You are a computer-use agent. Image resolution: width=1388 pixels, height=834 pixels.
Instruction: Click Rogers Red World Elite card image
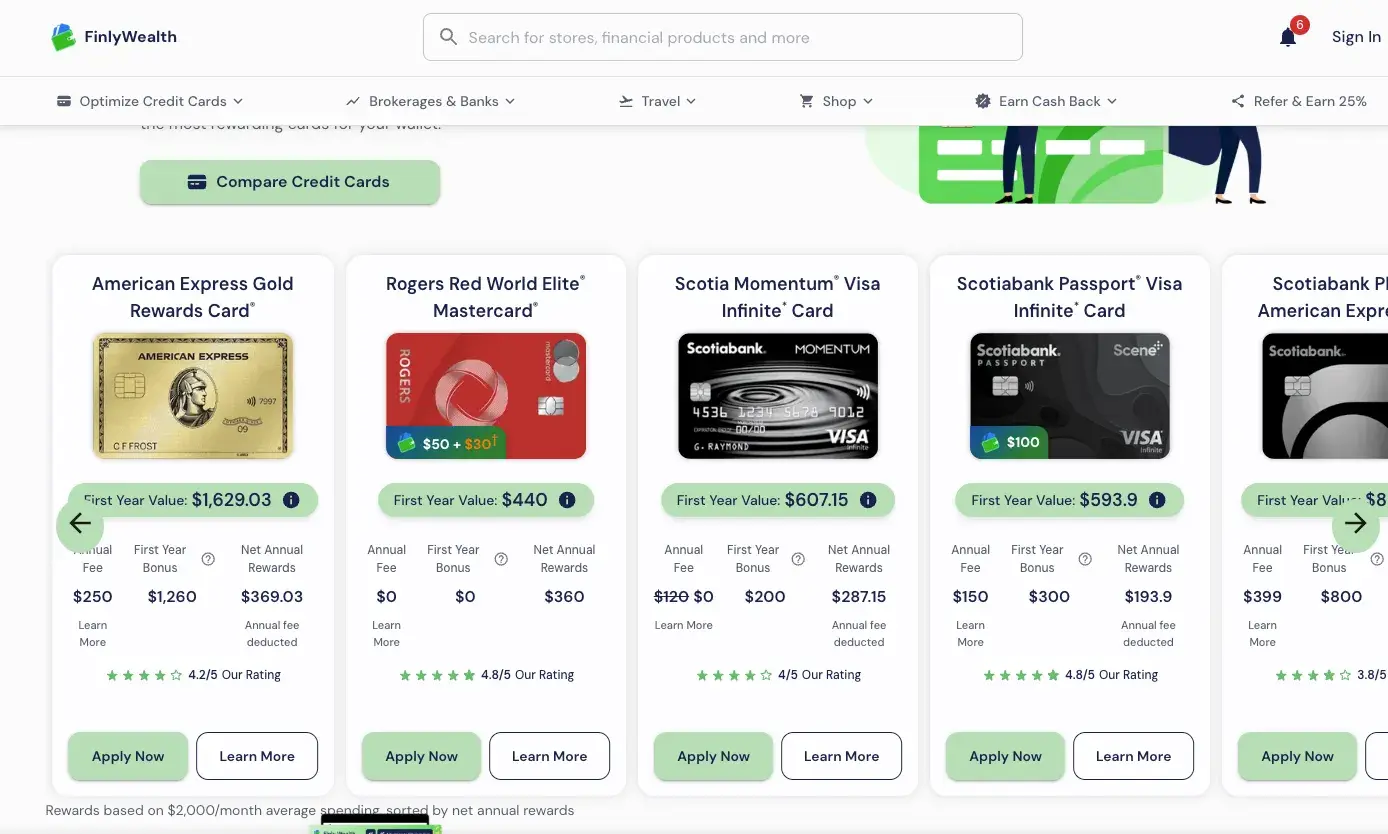point(486,396)
